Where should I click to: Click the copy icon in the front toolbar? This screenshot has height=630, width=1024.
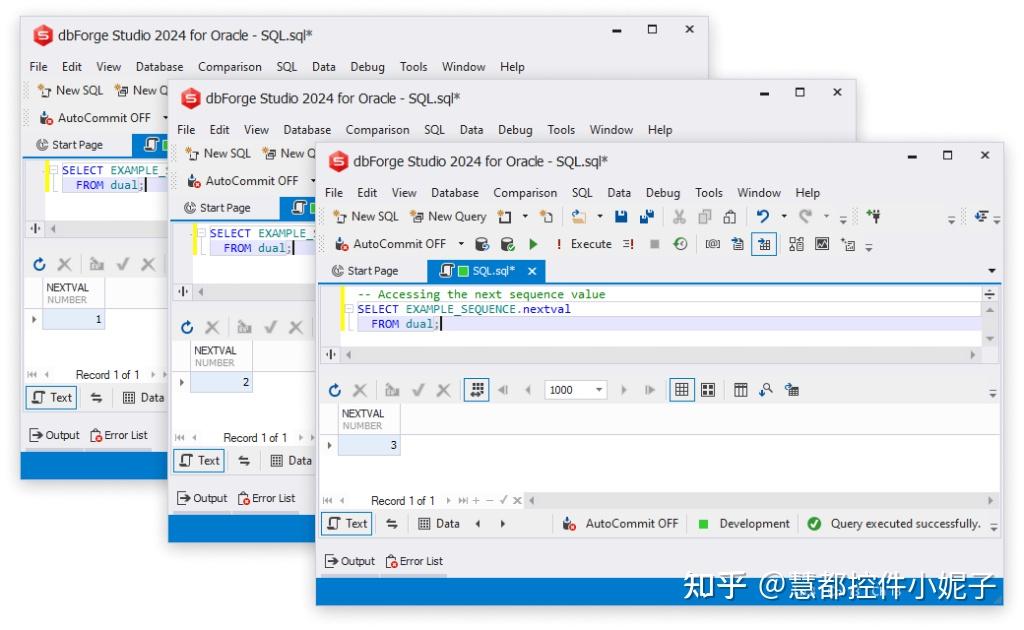(705, 217)
